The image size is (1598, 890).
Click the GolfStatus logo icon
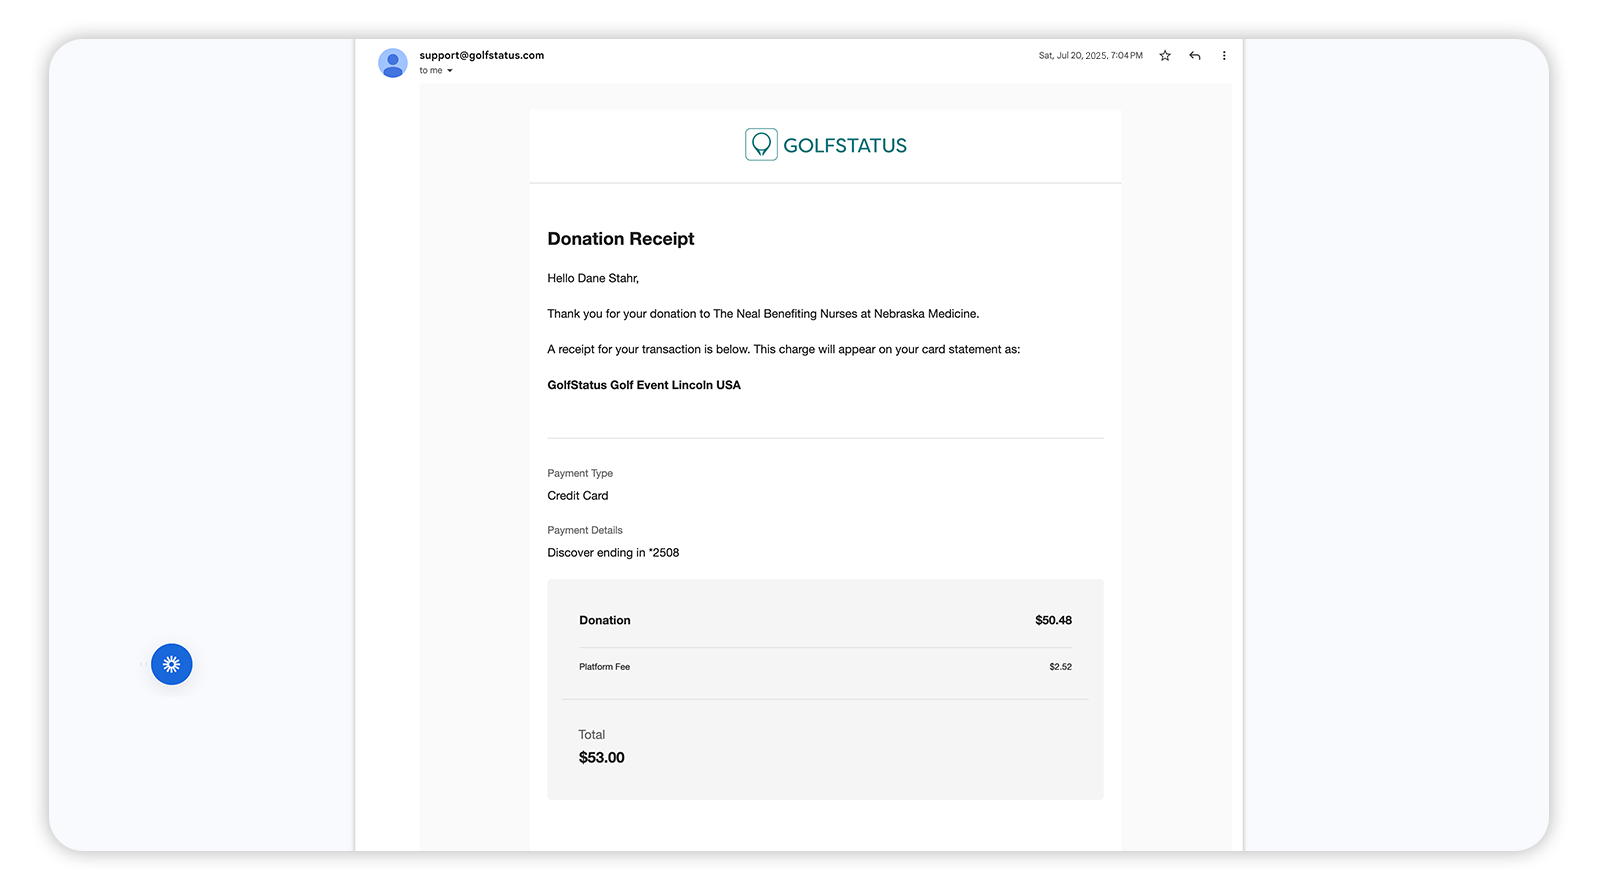coord(761,145)
